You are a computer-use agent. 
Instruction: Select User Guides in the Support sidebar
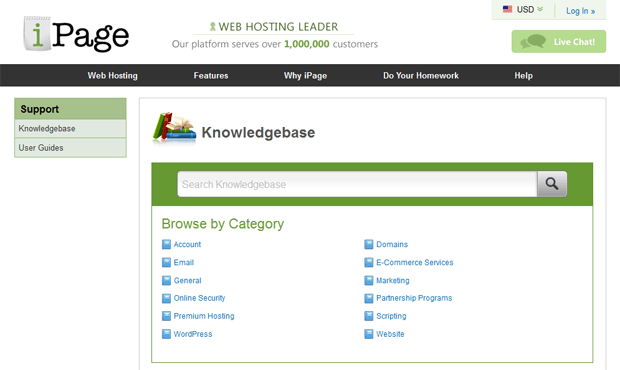(x=70, y=148)
